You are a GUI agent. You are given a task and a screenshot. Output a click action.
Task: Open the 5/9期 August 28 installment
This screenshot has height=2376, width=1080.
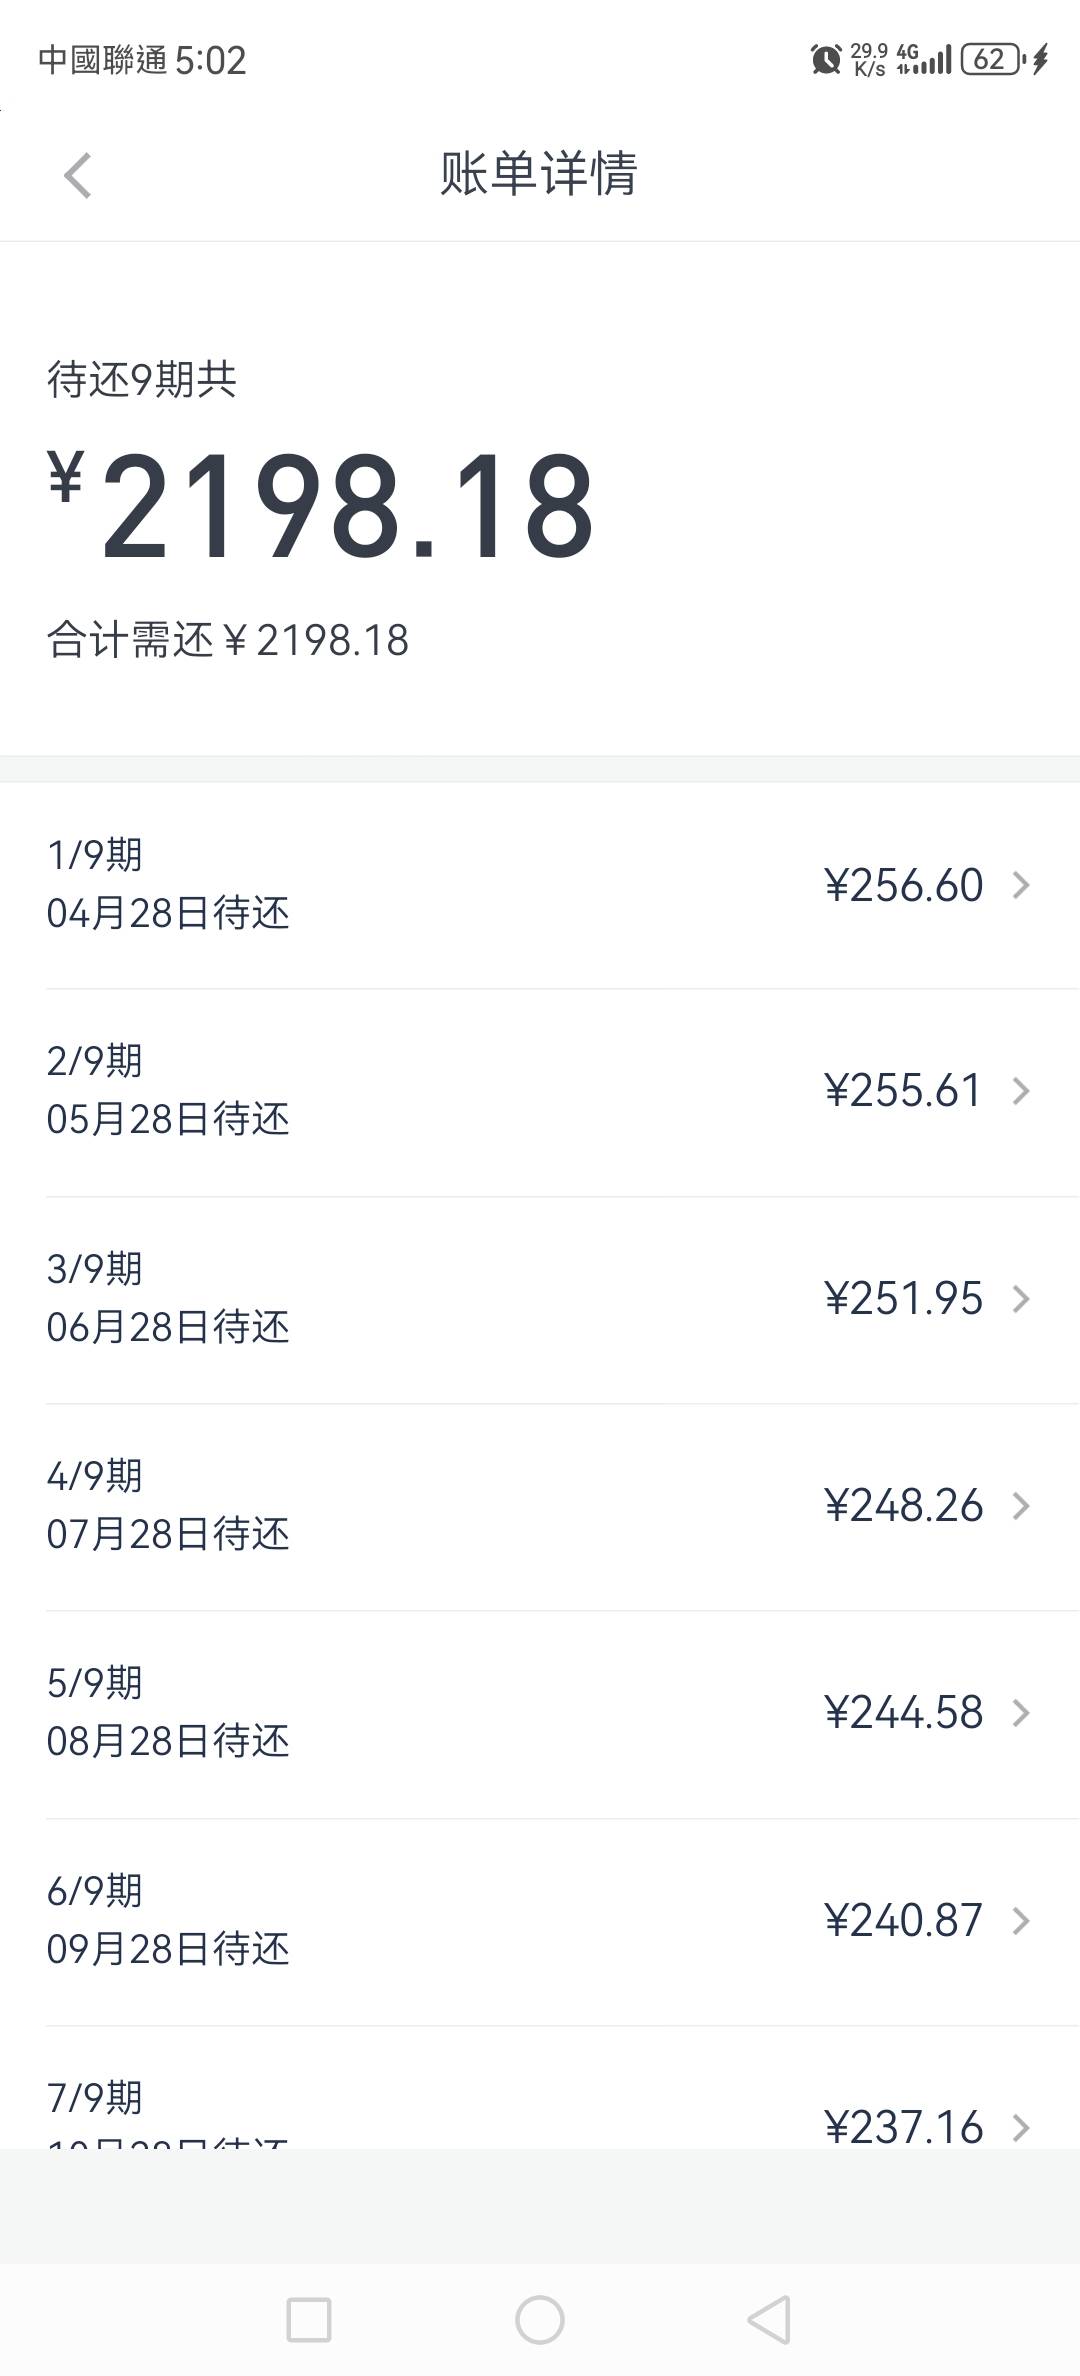168,1713
